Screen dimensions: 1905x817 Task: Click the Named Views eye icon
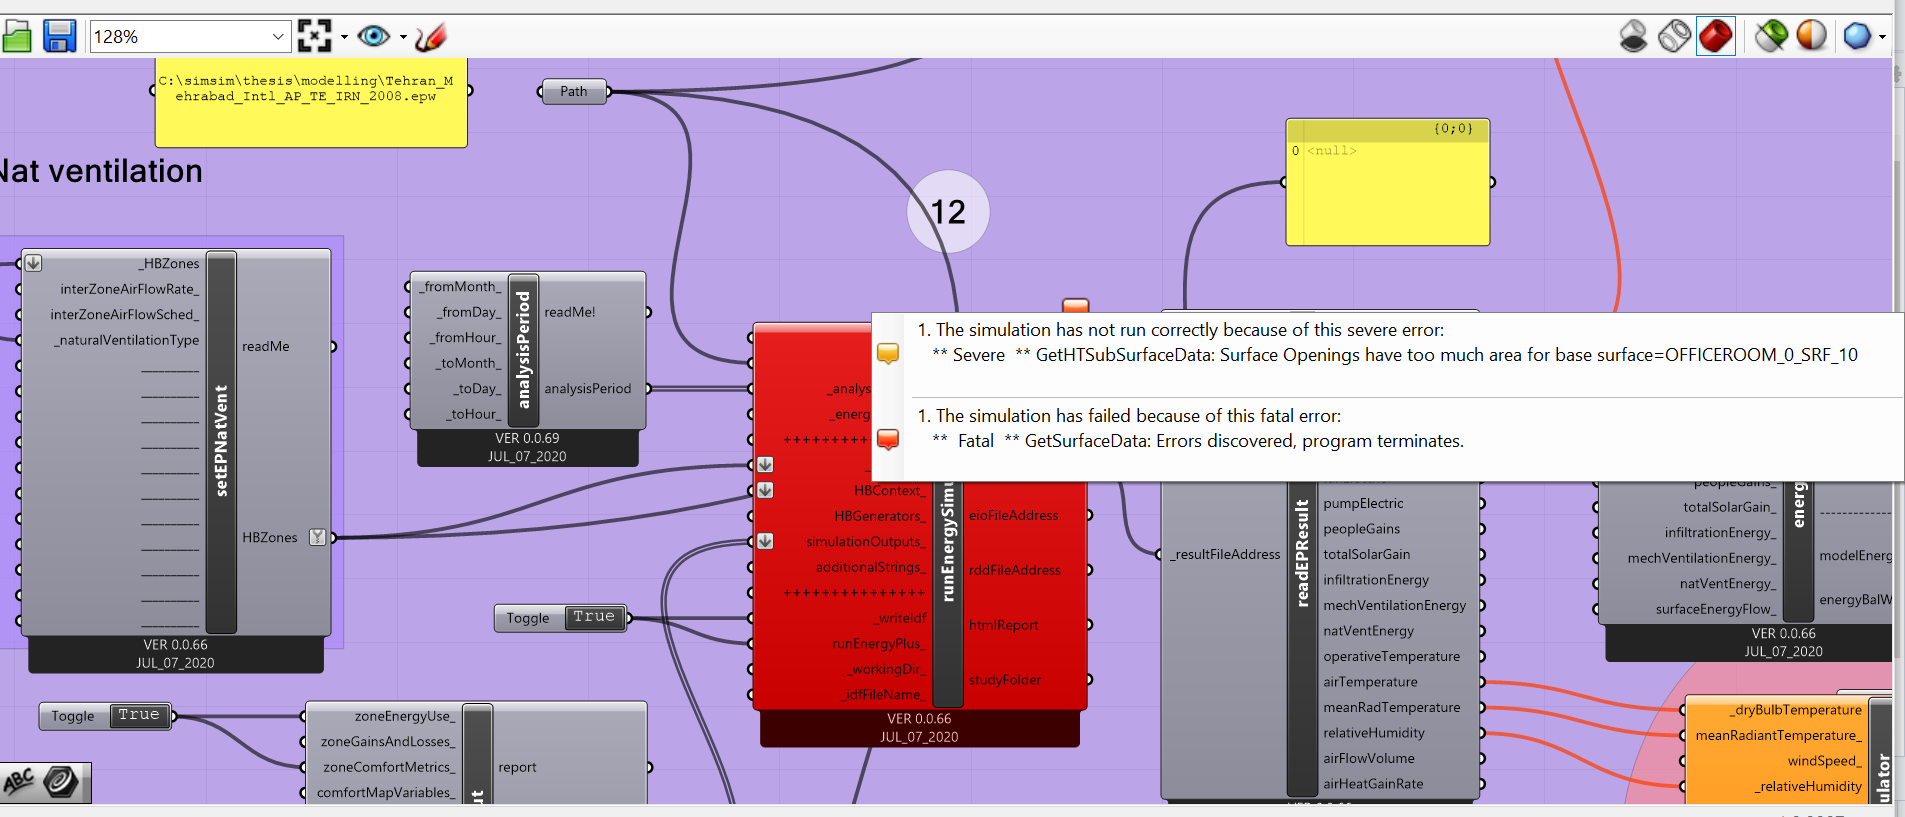point(374,37)
